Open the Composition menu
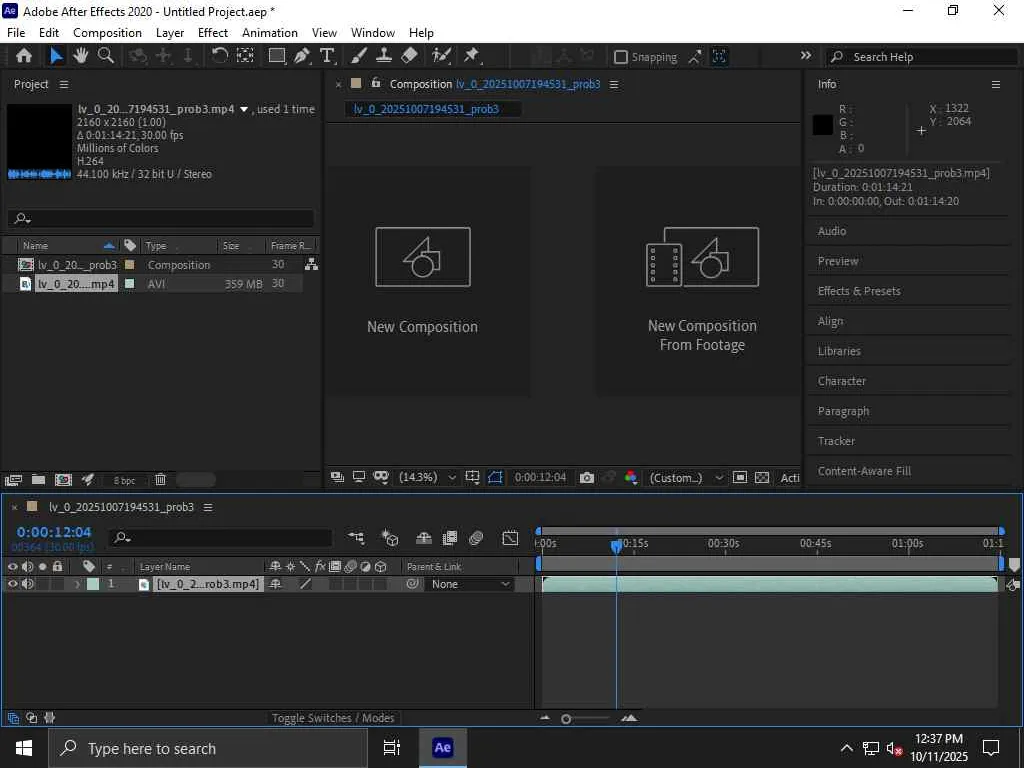The width and height of the screenshot is (1024, 768). tap(107, 32)
